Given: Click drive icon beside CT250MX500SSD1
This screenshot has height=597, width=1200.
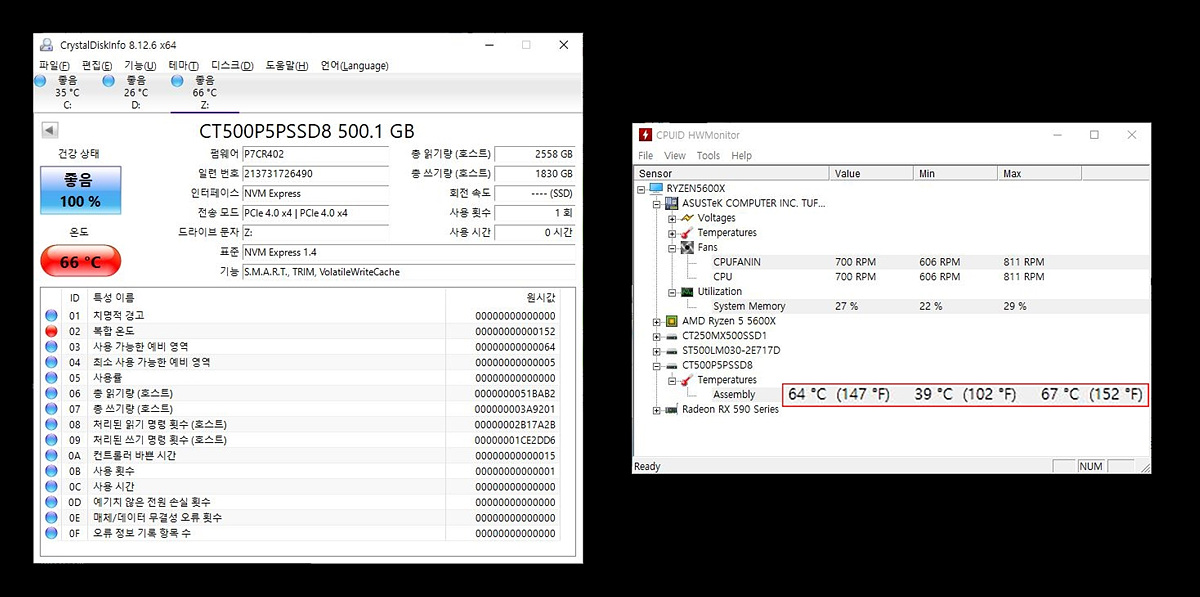Looking at the screenshot, I should [x=672, y=336].
